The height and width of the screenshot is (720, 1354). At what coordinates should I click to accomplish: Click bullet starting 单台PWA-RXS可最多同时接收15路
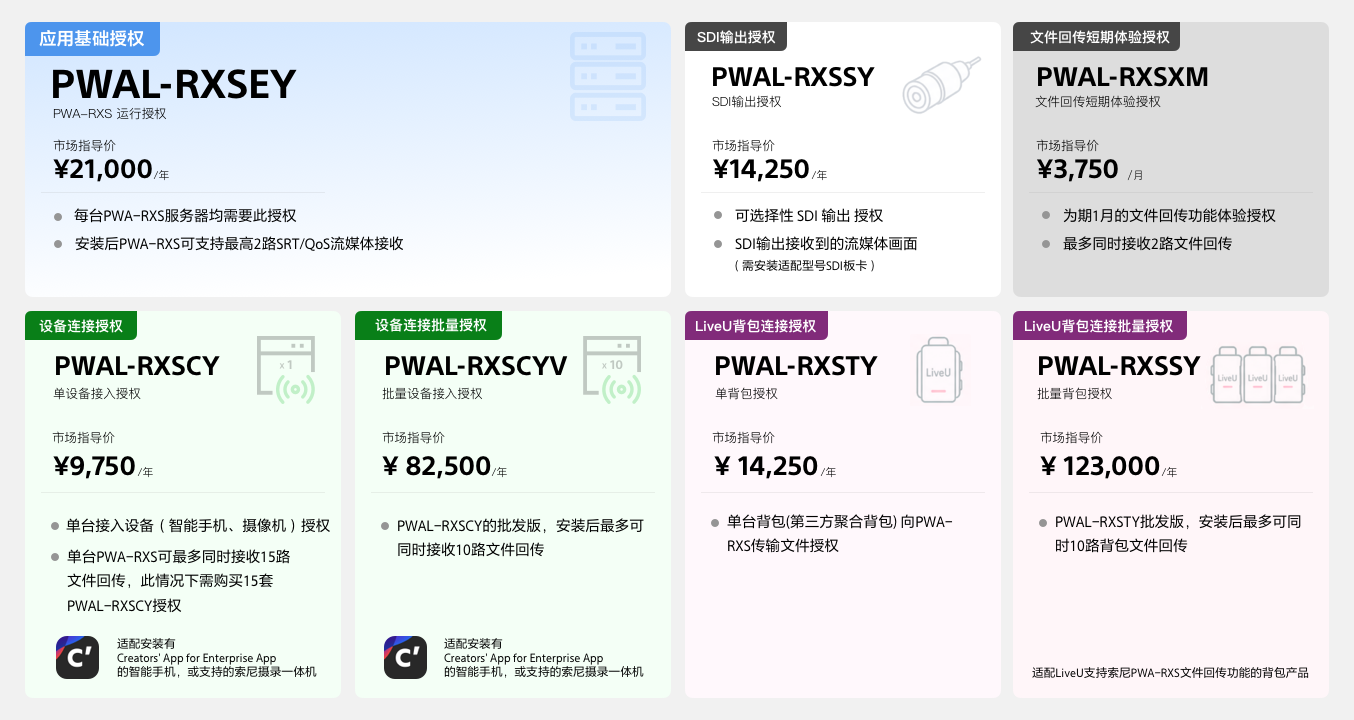pos(179,581)
